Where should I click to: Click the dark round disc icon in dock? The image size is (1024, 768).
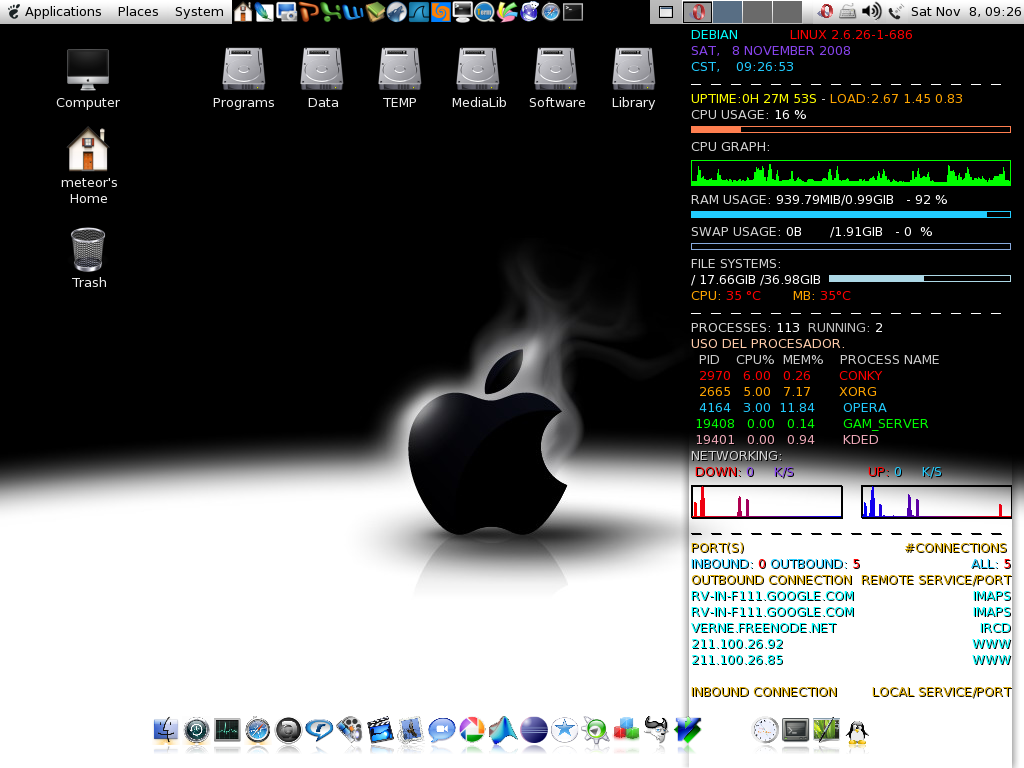pyautogui.click(x=288, y=730)
